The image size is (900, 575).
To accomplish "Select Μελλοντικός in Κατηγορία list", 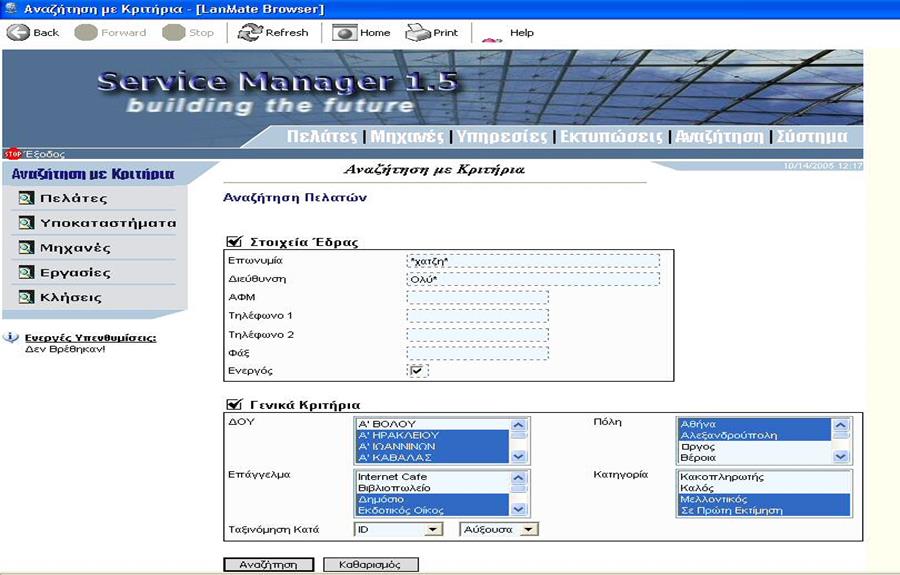I will pos(764,499).
